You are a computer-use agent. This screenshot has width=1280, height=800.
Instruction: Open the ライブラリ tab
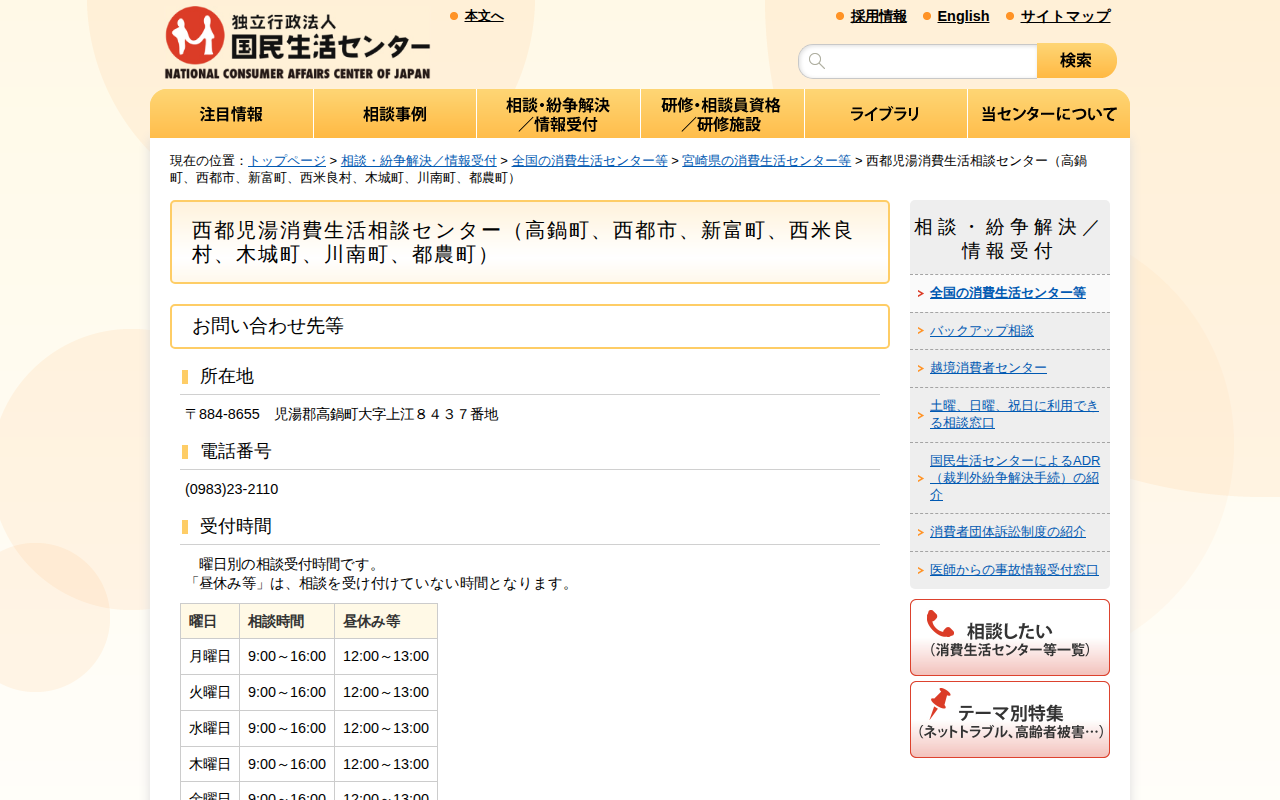885,113
